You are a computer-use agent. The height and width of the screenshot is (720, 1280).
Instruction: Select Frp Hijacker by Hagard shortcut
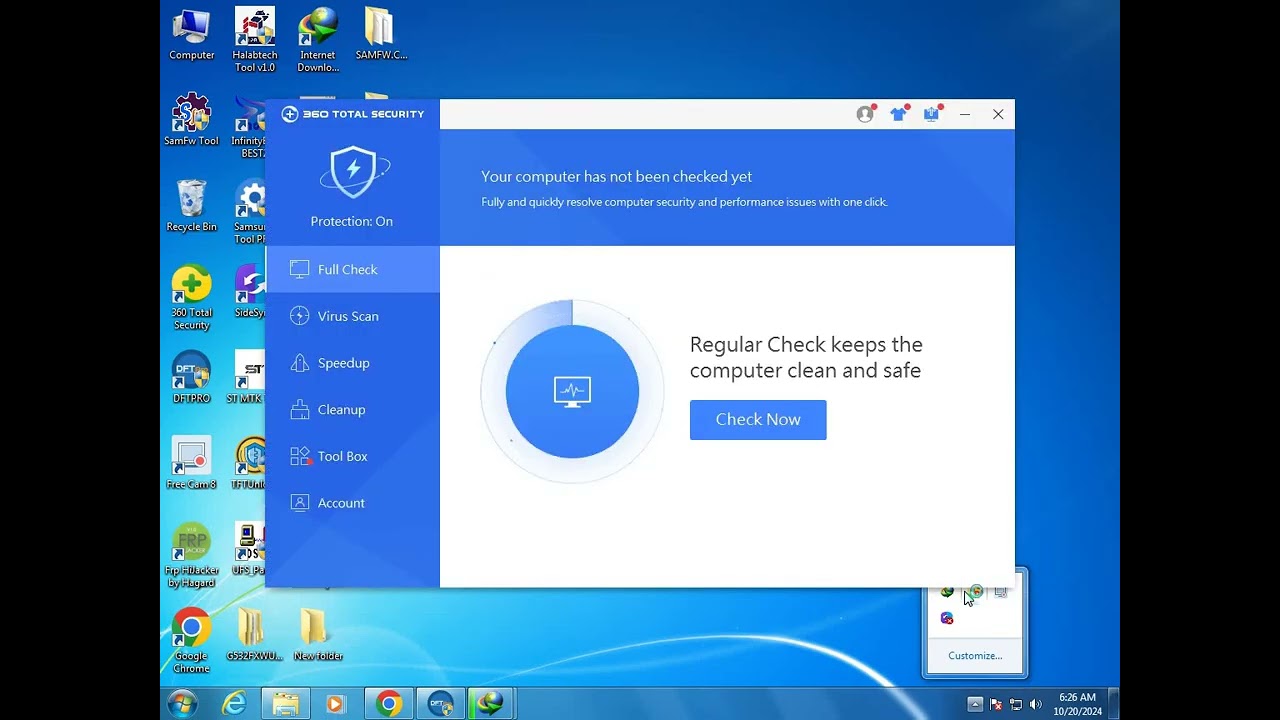pyautogui.click(x=191, y=555)
